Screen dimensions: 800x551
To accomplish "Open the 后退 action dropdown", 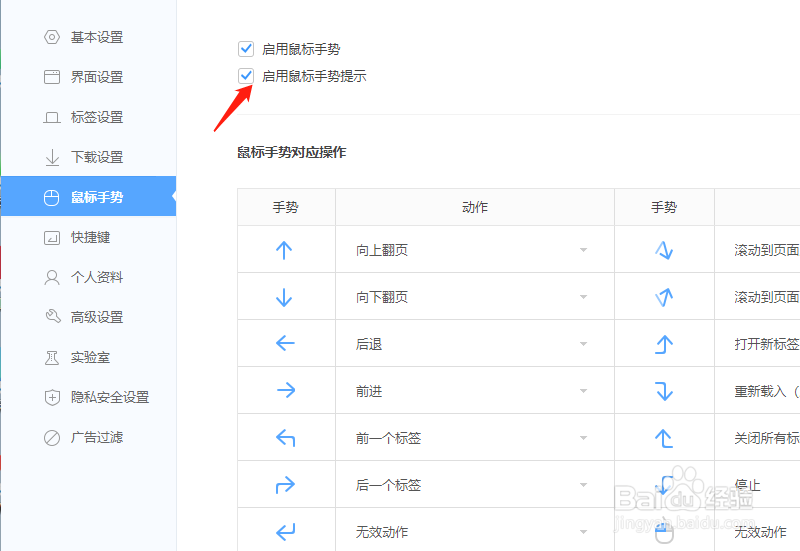I will pos(474,344).
